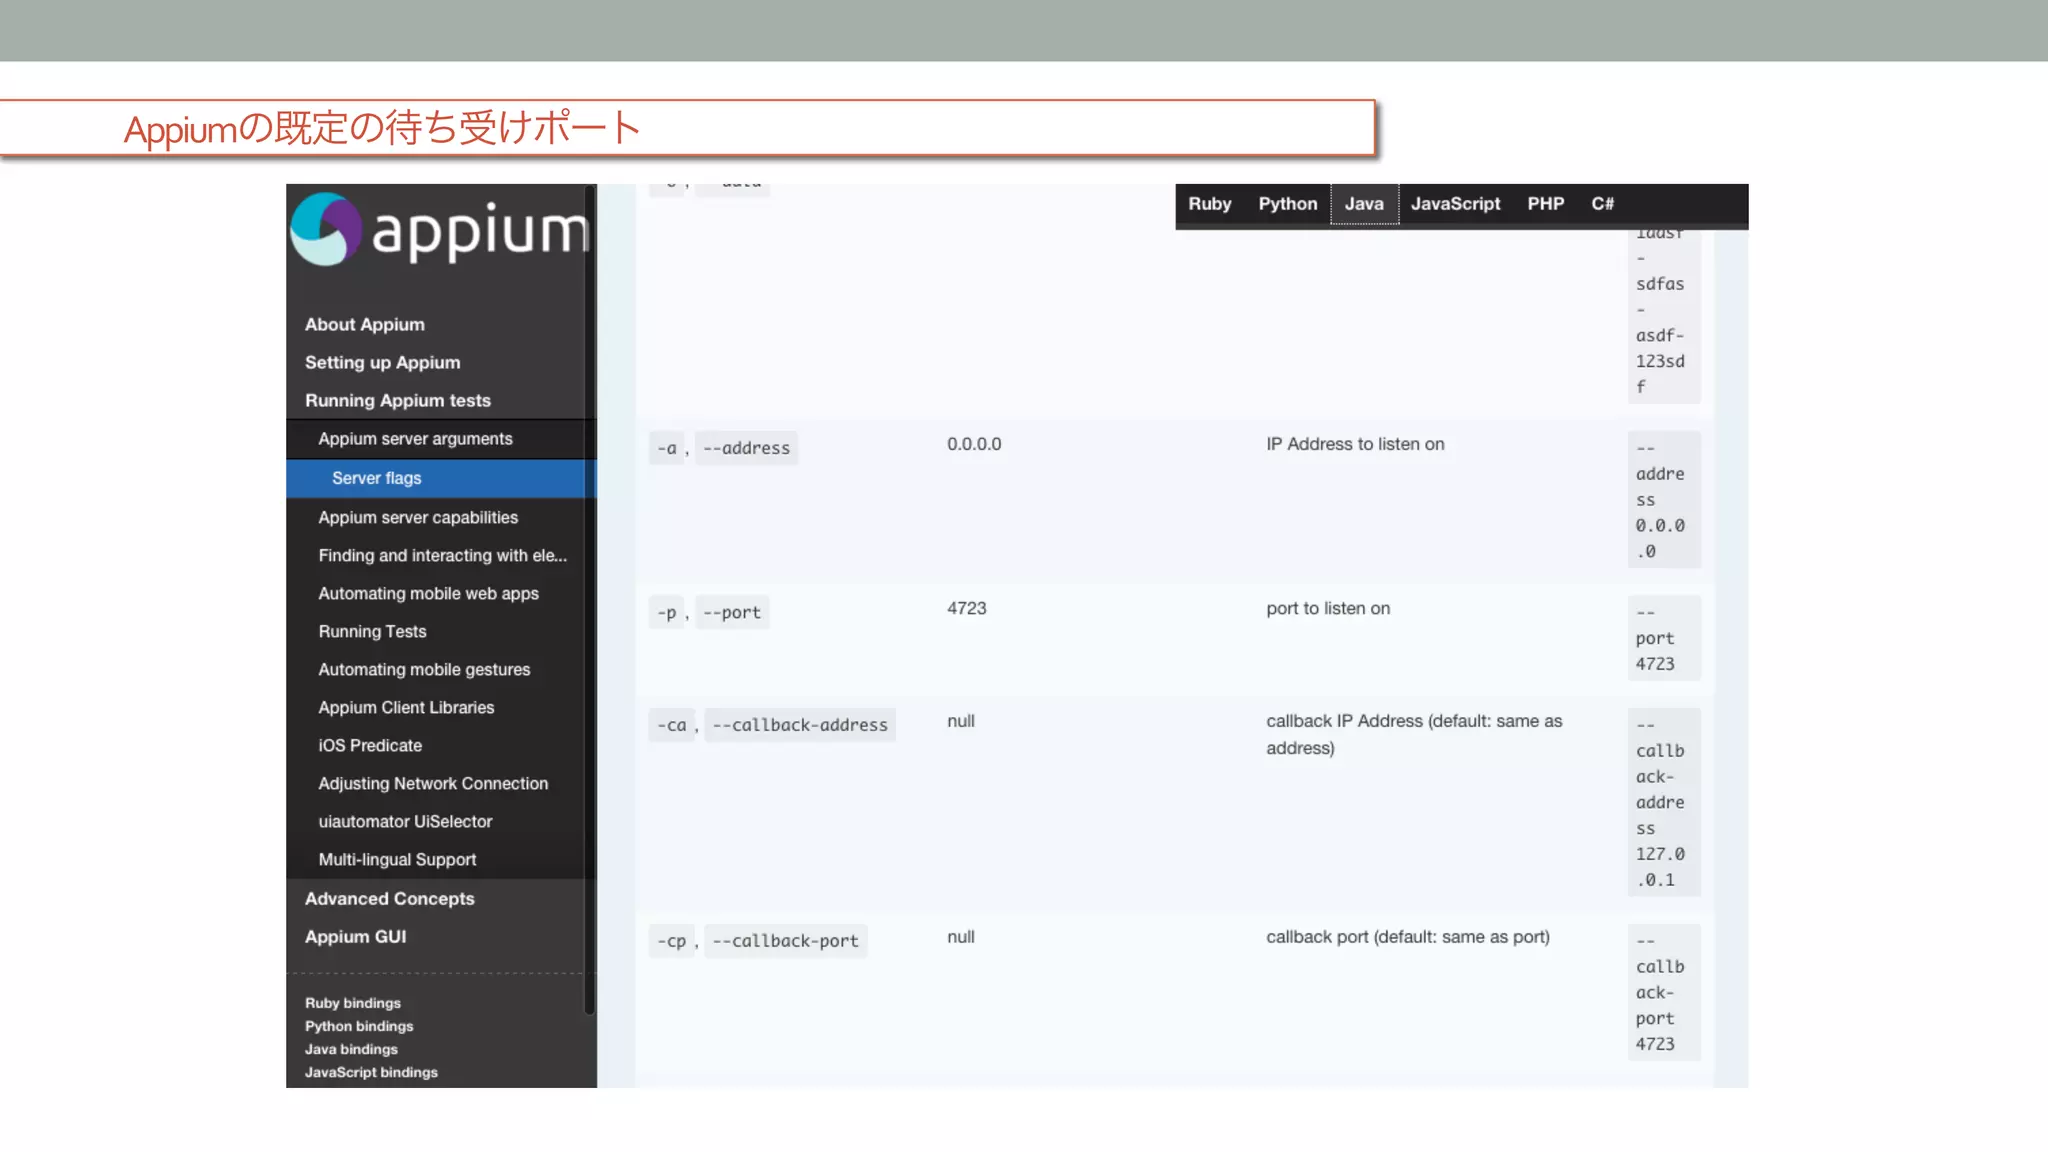
Task: Click the slide title about Appium port
Action: [382, 128]
